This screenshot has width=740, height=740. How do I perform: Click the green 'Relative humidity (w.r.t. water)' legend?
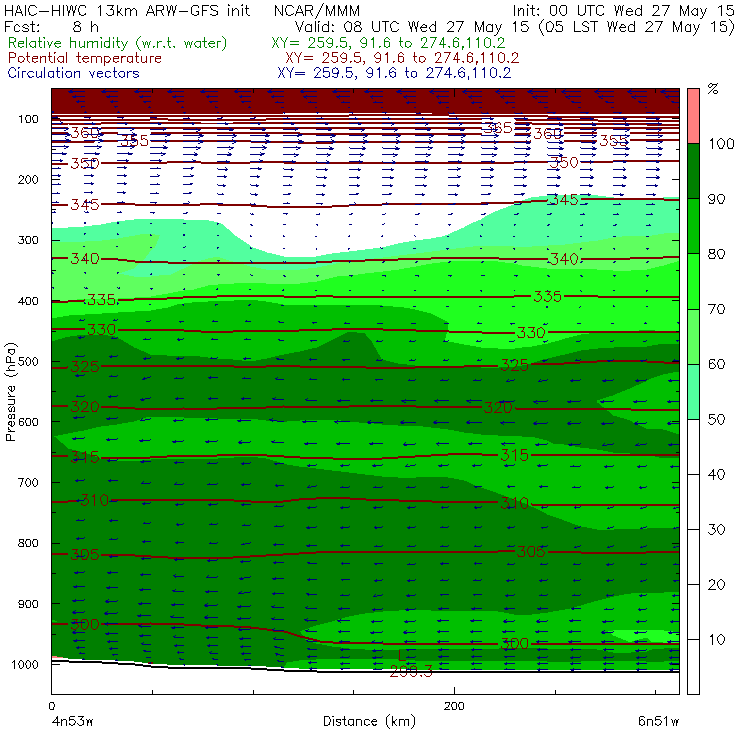point(118,43)
